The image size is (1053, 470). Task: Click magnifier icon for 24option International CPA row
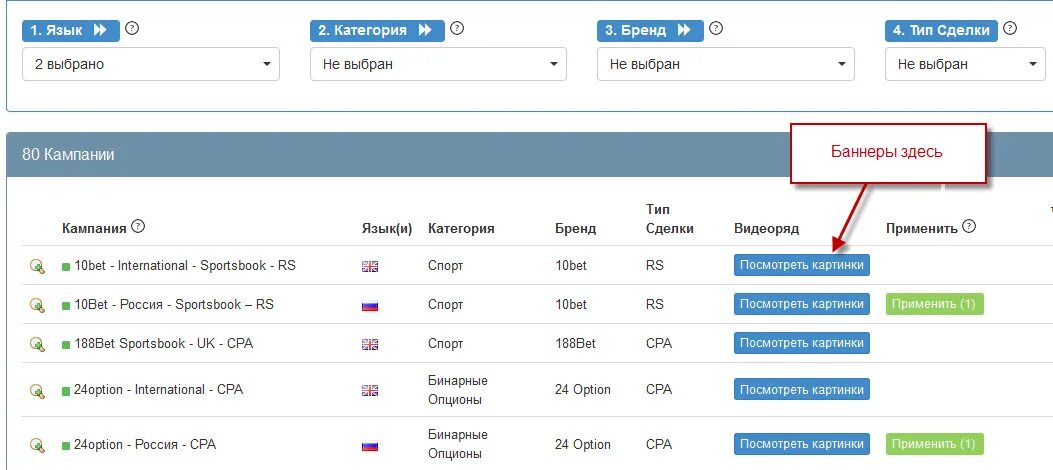tap(37, 390)
